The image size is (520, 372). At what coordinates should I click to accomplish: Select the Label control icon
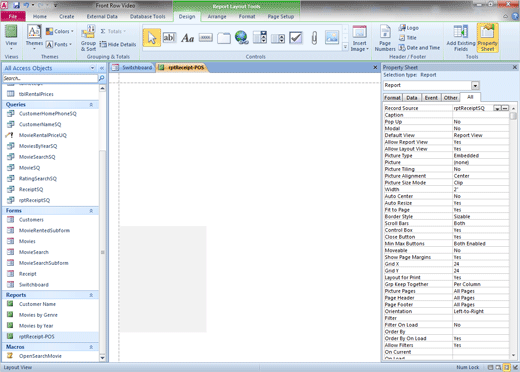click(x=188, y=38)
